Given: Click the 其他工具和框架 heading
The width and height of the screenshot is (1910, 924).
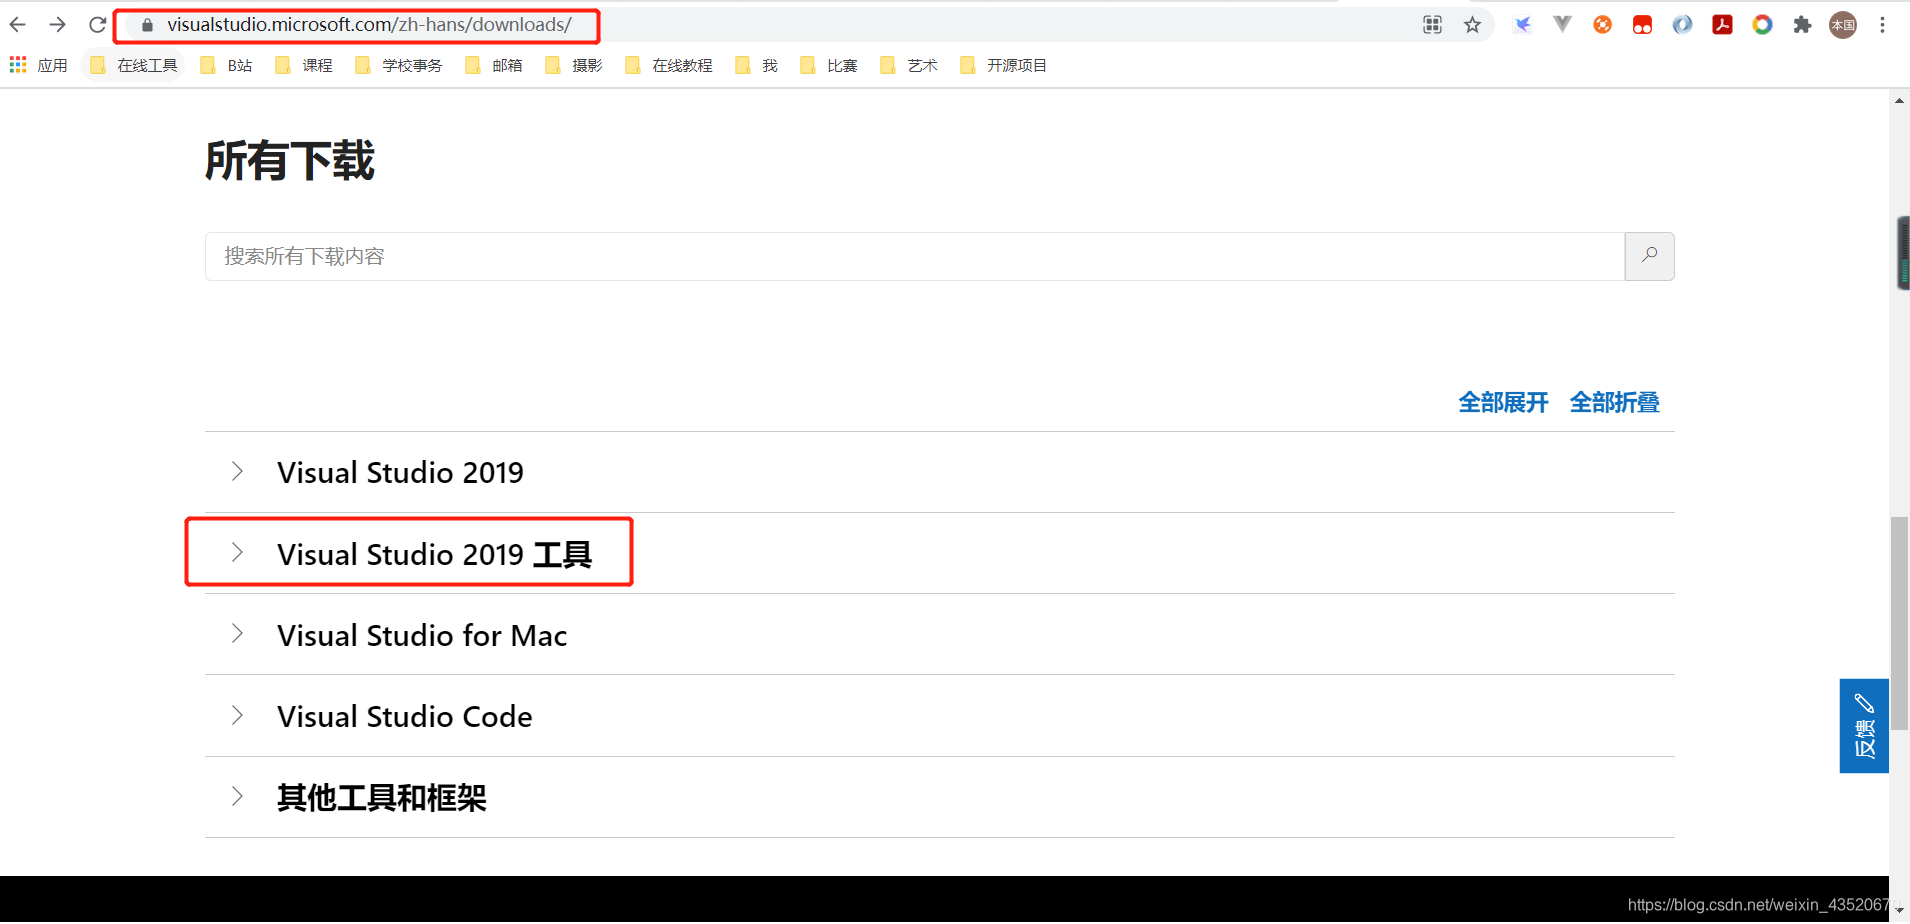Looking at the screenshot, I should (382, 798).
